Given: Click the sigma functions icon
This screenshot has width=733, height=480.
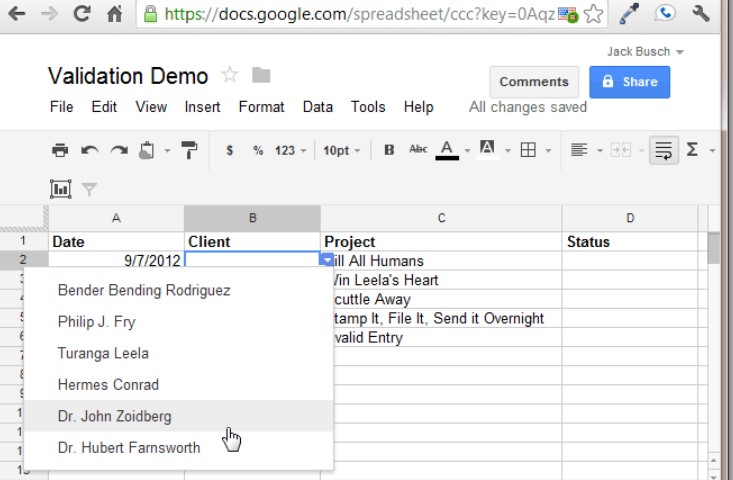Looking at the screenshot, I should 692,150.
